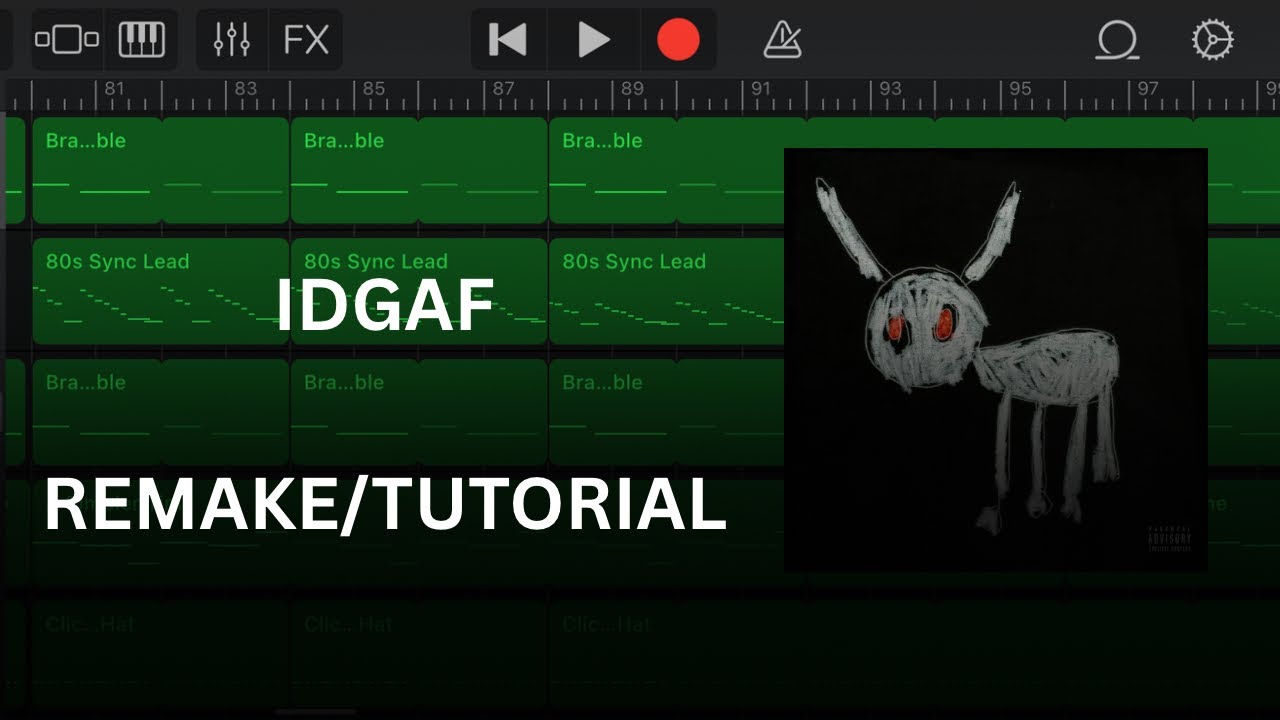
Task: Start playback with the Play button
Action: tap(594, 40)
